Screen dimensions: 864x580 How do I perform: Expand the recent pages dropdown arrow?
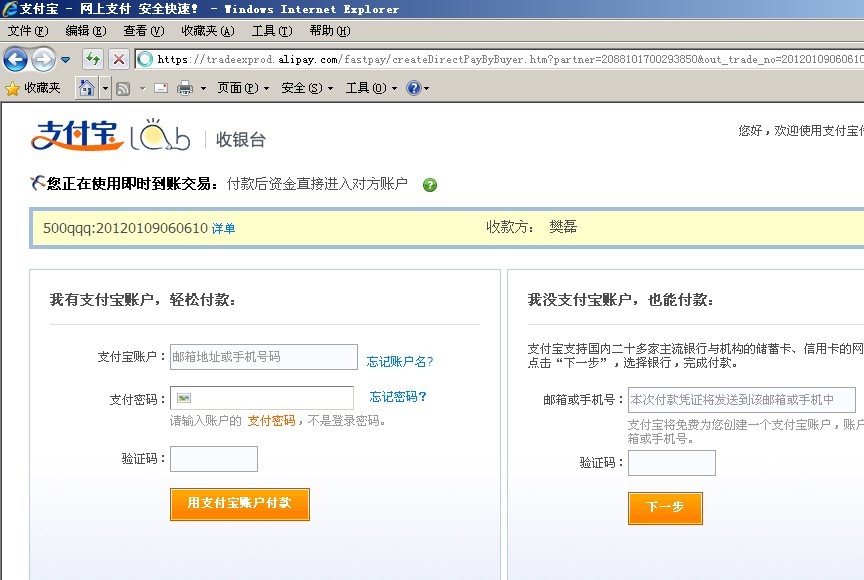(x=66, y=60)
